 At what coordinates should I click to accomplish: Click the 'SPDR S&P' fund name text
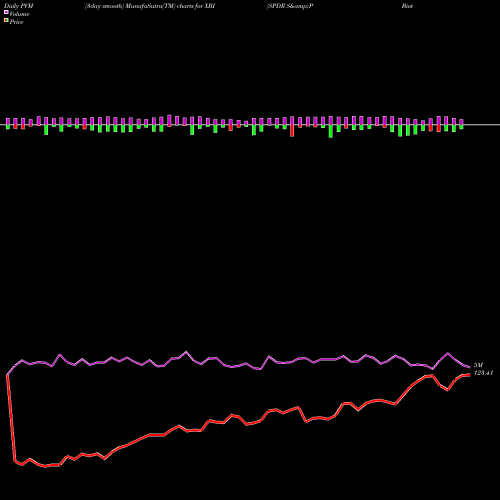(290, 6)
